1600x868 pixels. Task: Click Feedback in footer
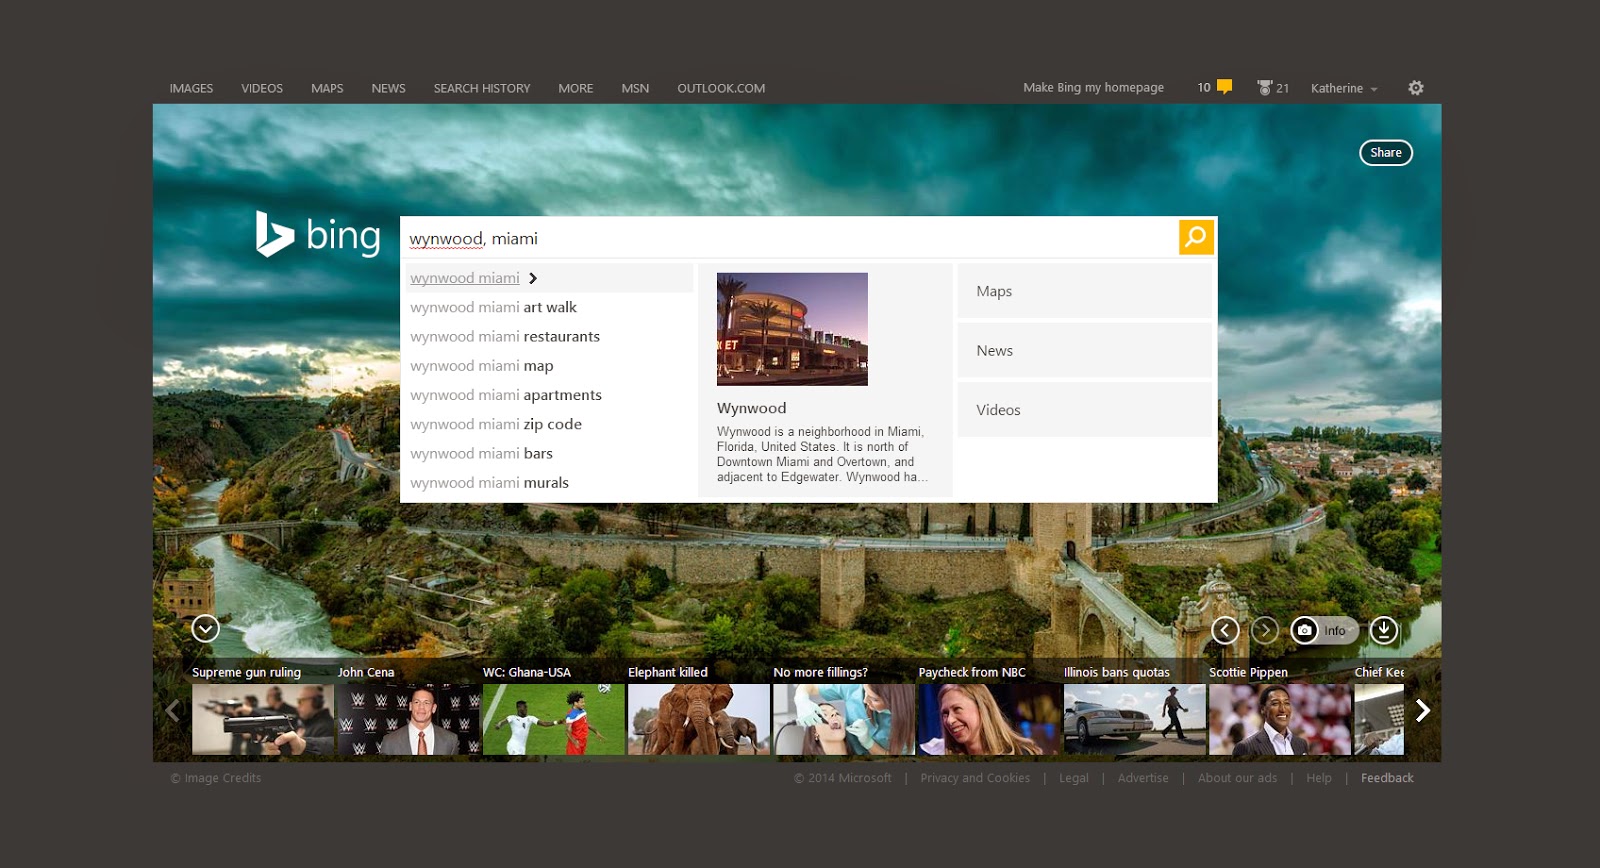(1387, 778)
